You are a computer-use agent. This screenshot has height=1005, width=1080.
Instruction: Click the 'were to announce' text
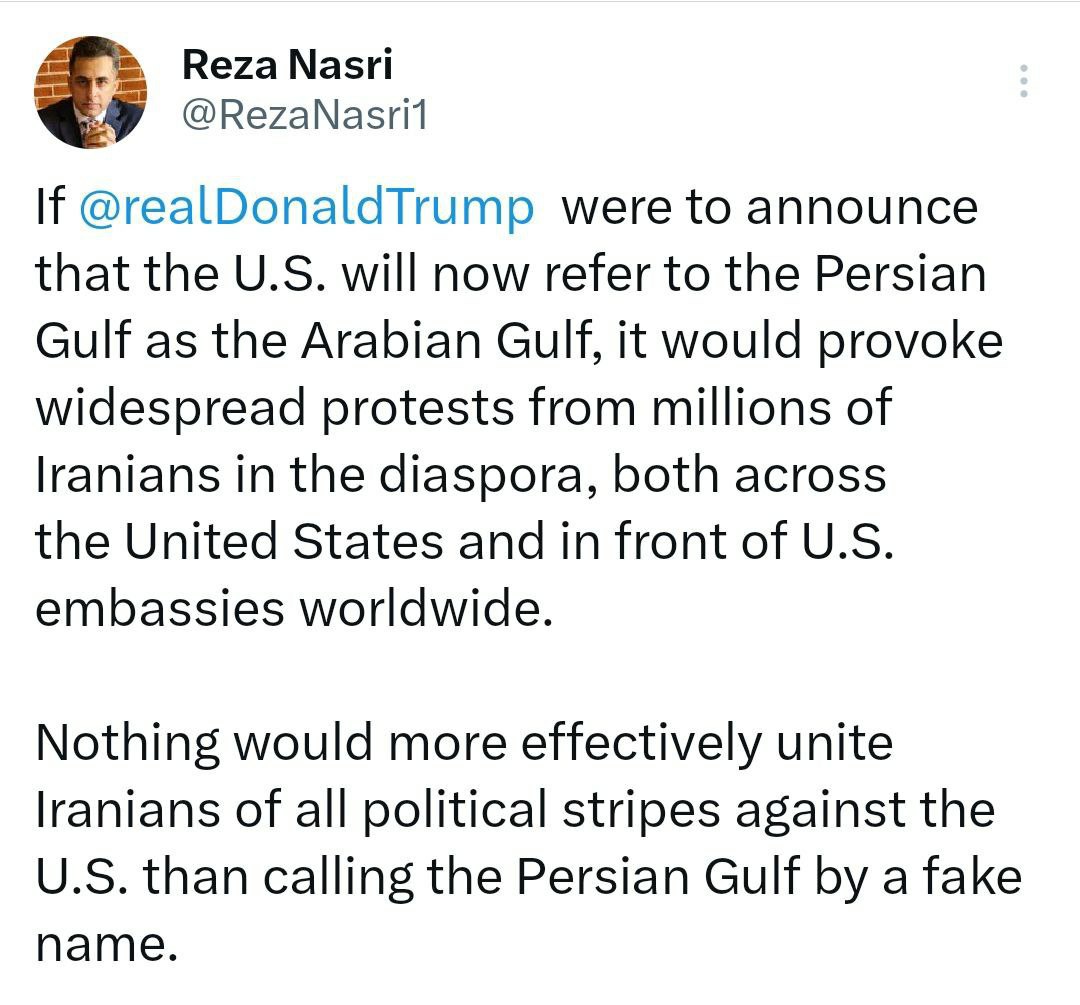769,207
